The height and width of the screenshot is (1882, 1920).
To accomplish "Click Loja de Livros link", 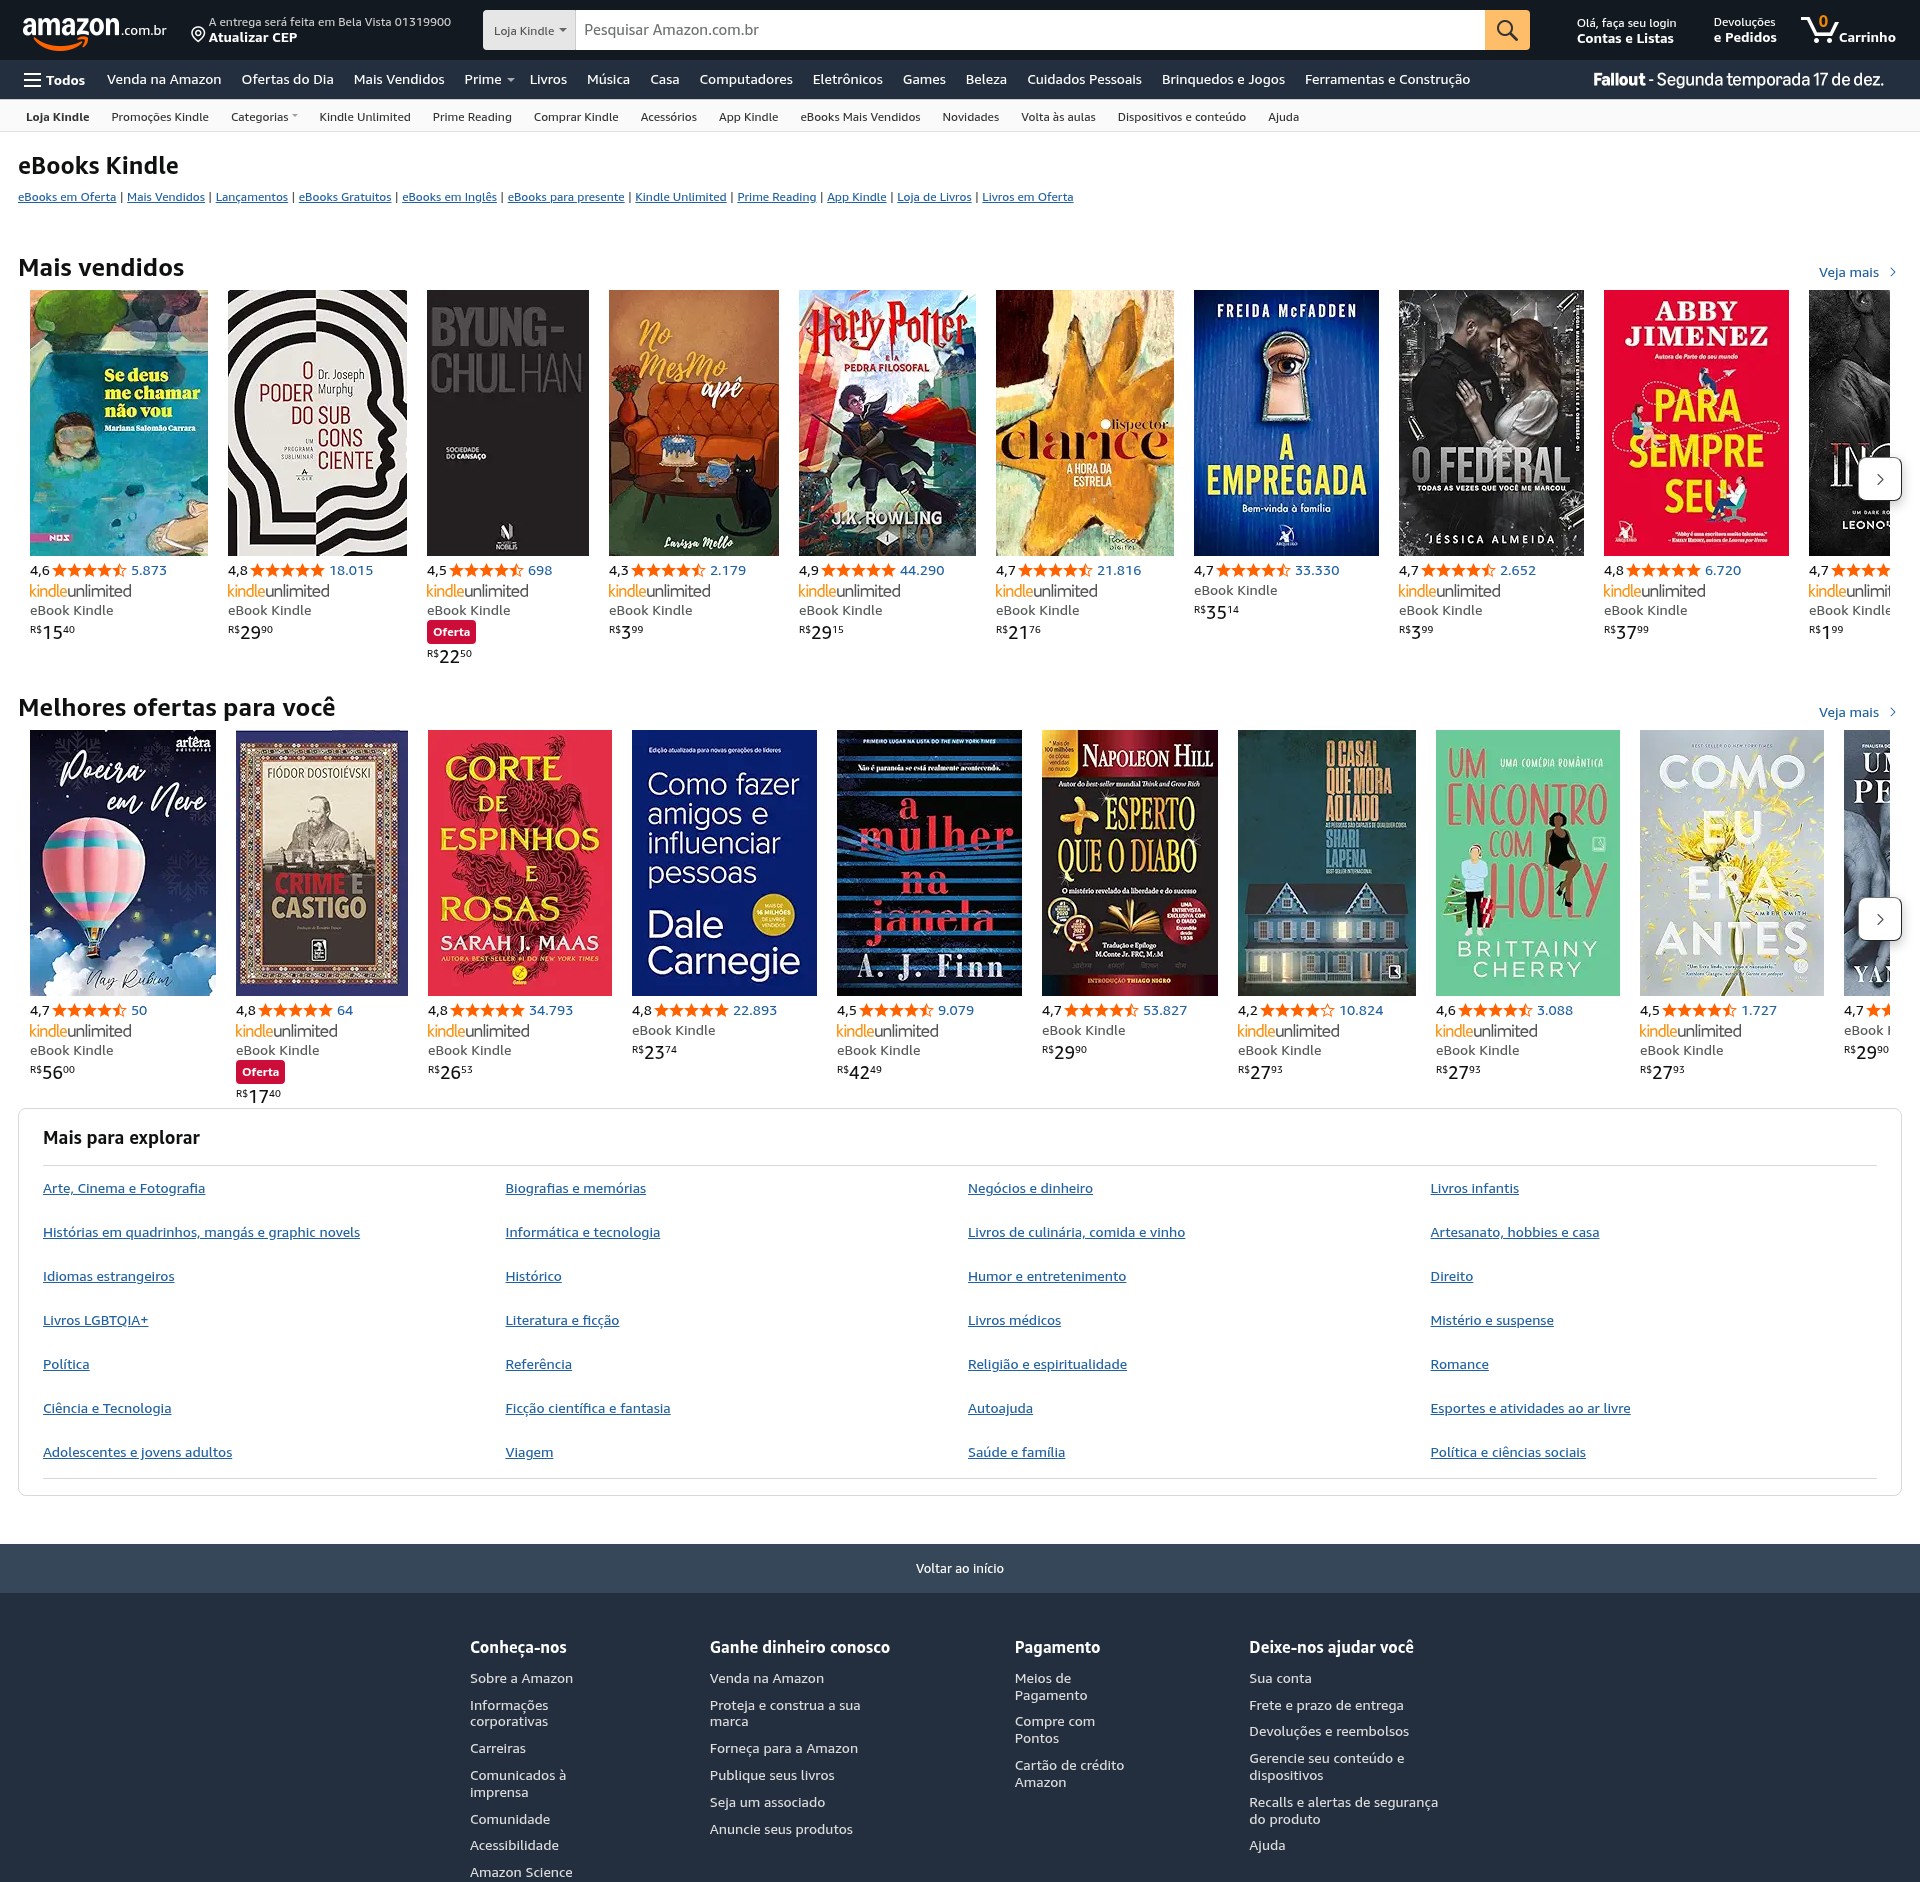I will tap(934, 197).
